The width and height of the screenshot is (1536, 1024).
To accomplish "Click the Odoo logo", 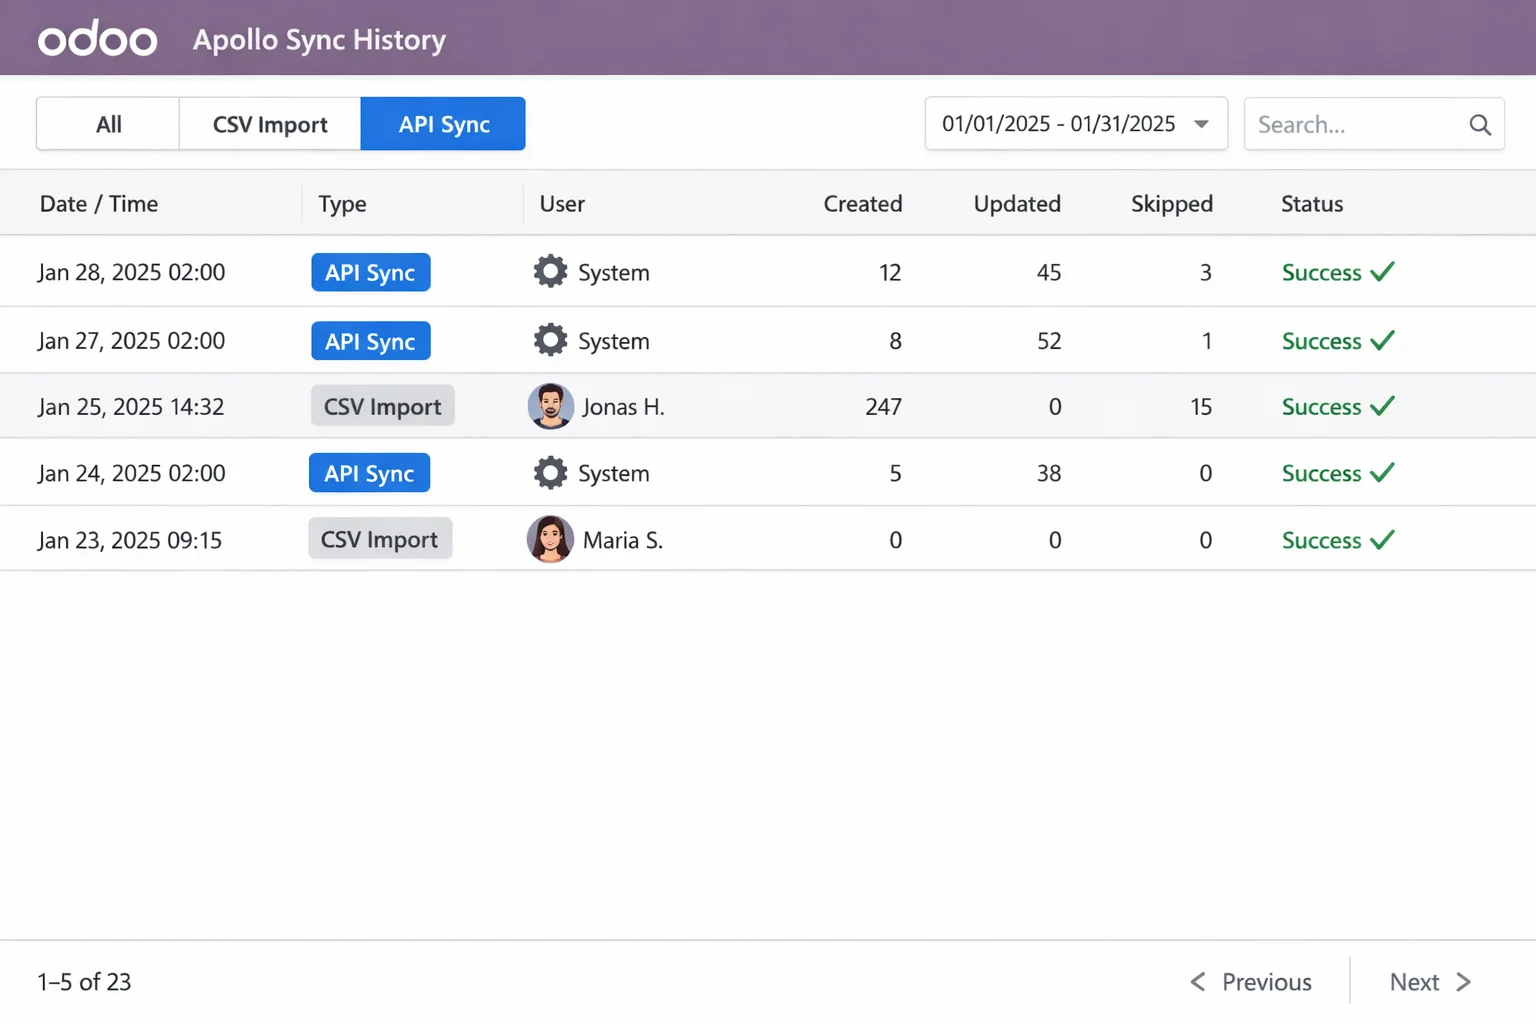I will tap(97, 39).
